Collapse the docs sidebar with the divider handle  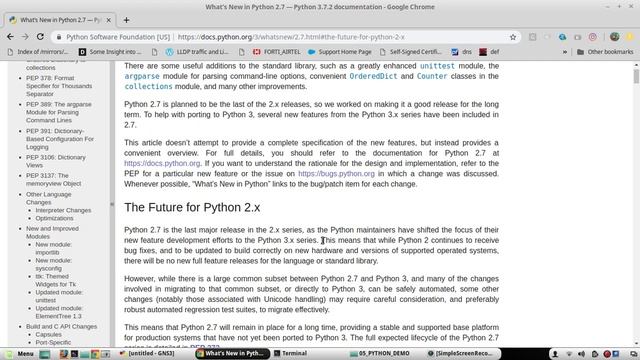click(x=112, y=204)
